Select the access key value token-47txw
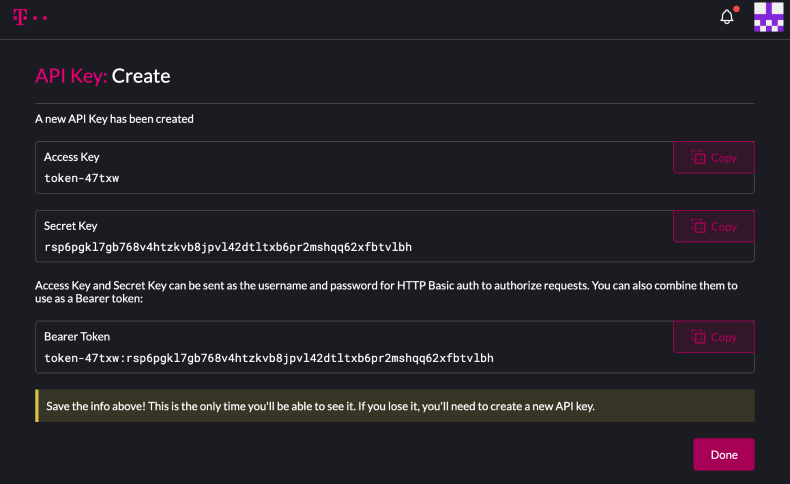790x484 pixels. pos(82,178)
